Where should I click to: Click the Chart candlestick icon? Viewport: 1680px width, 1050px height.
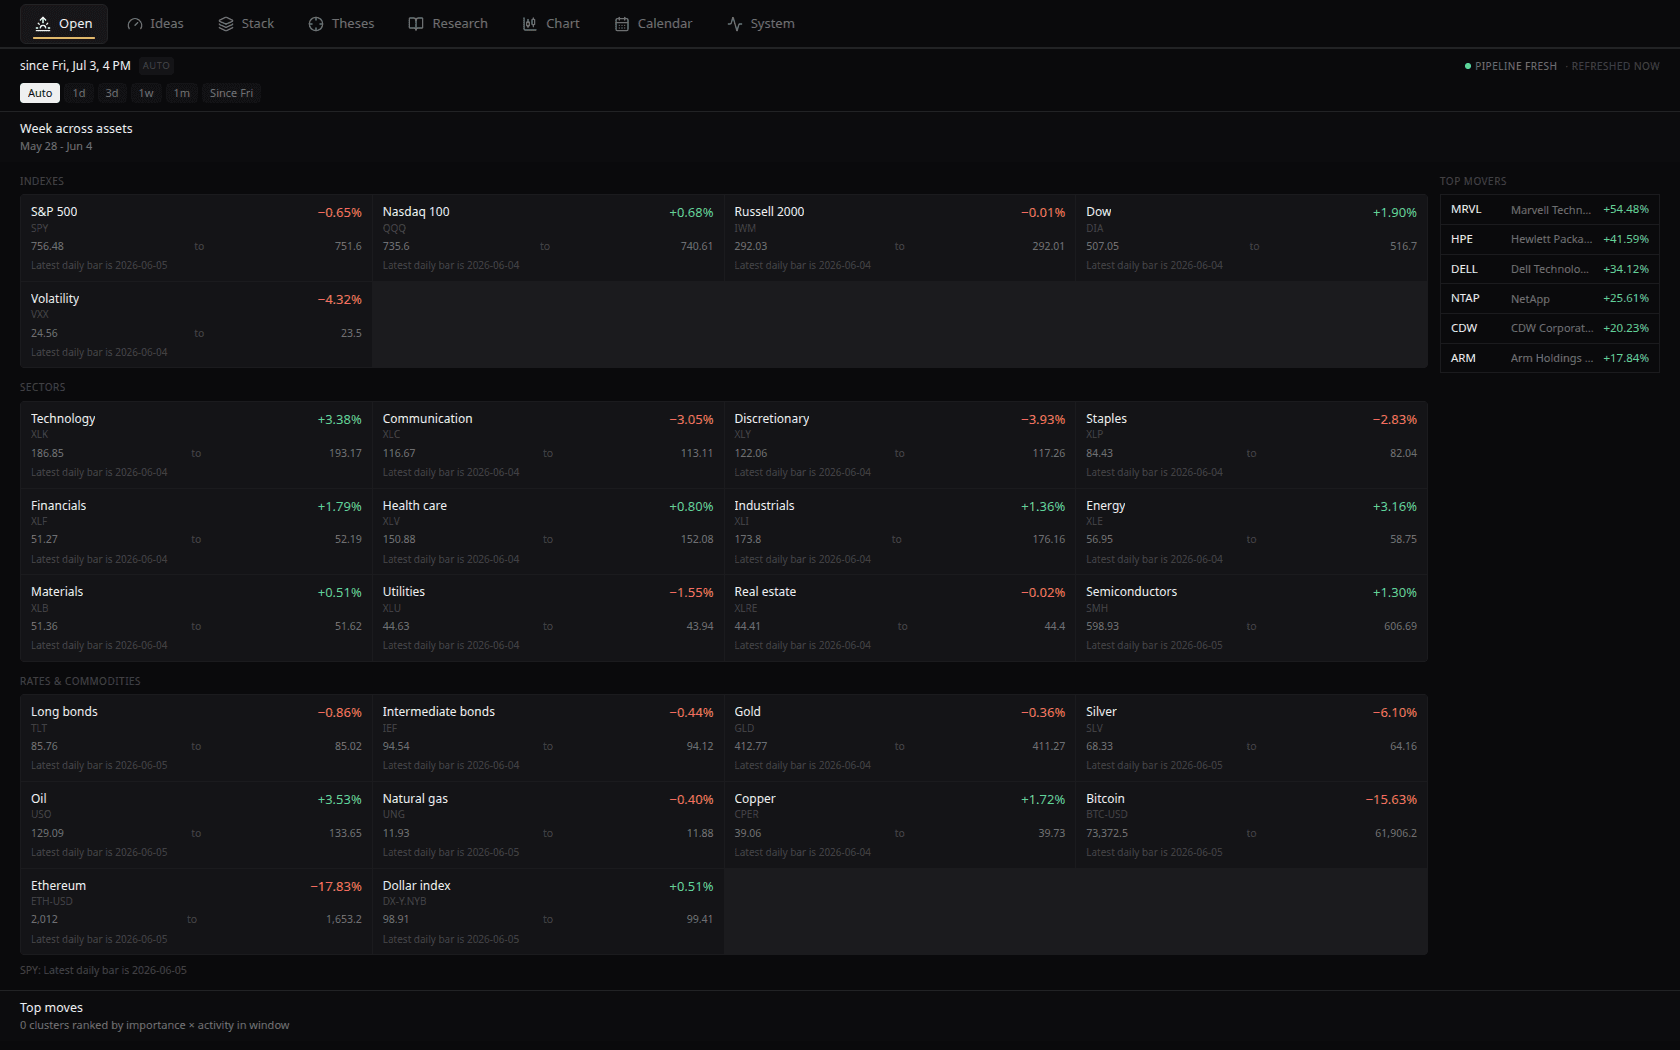point(530,24)
